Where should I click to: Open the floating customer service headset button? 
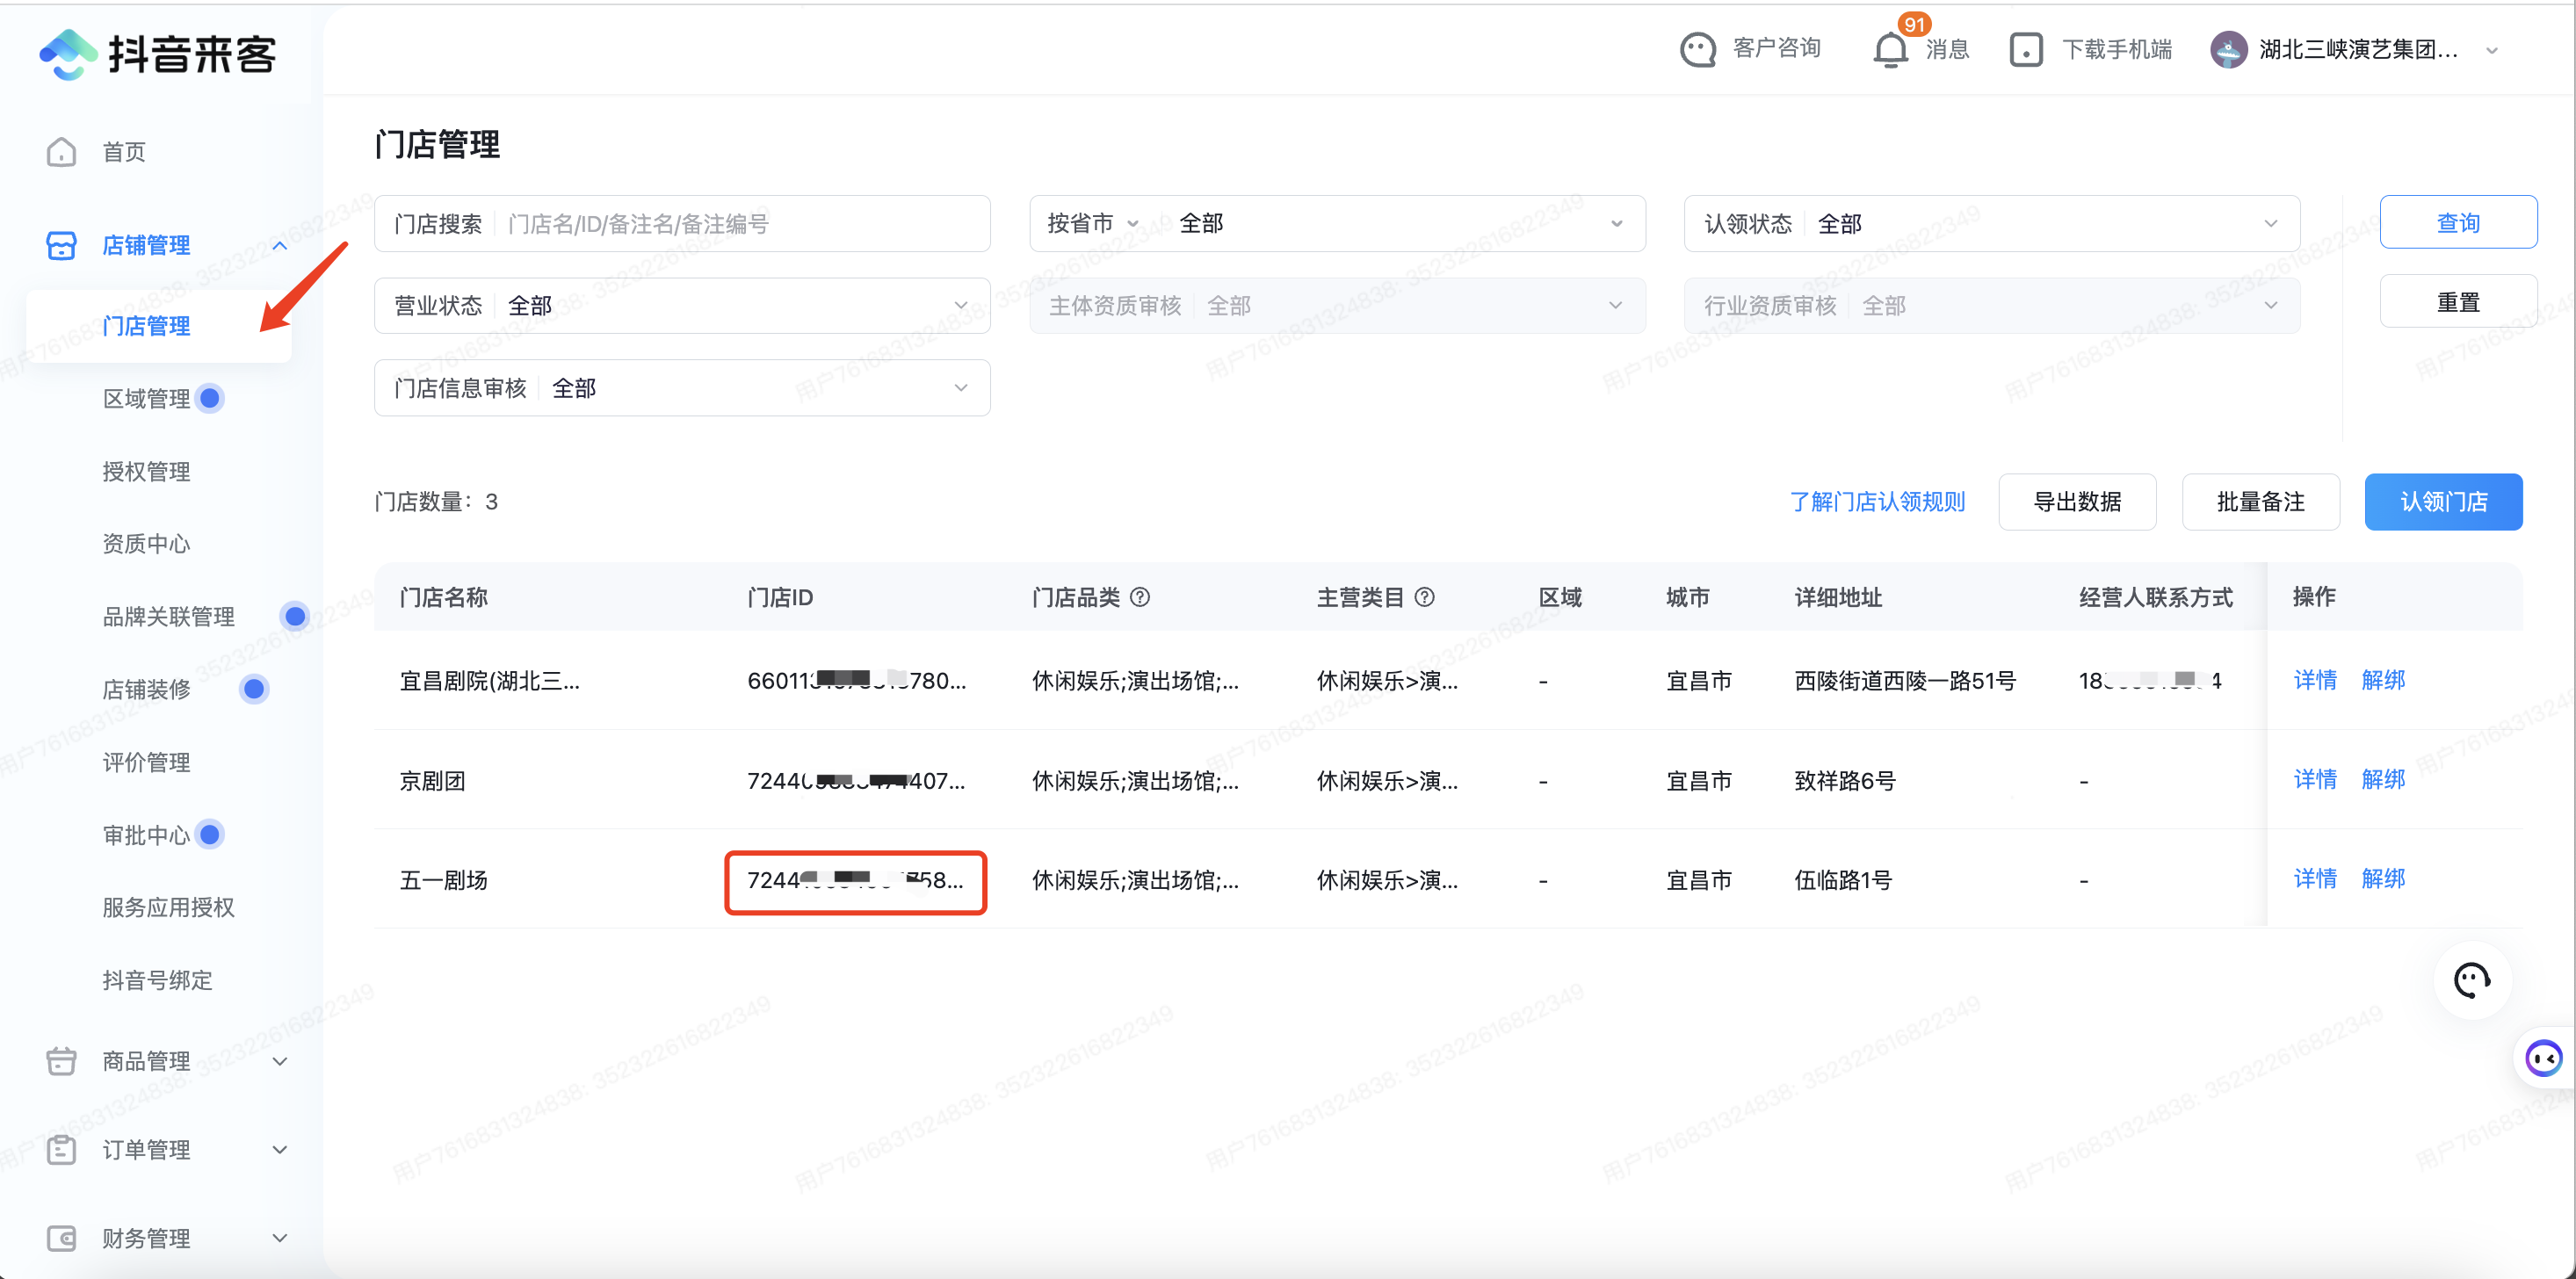[x=2472, y=981]
